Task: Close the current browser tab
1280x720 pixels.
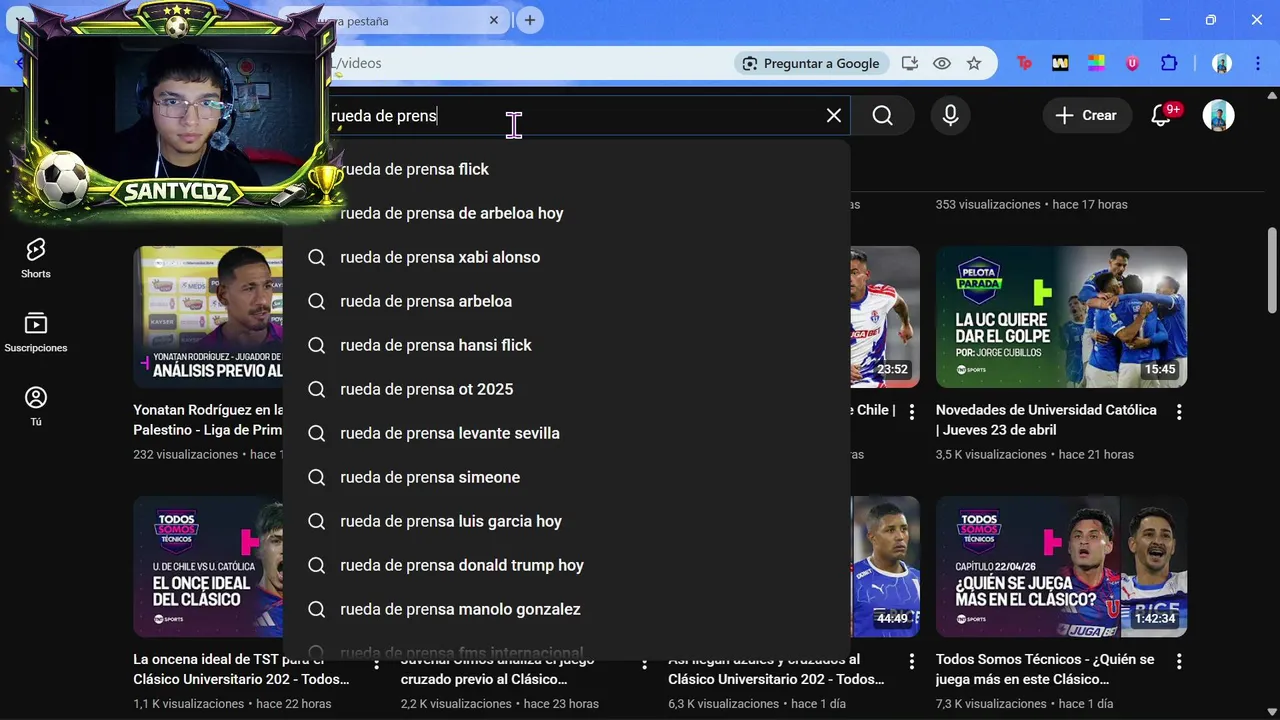Action: tap(494, 20)
